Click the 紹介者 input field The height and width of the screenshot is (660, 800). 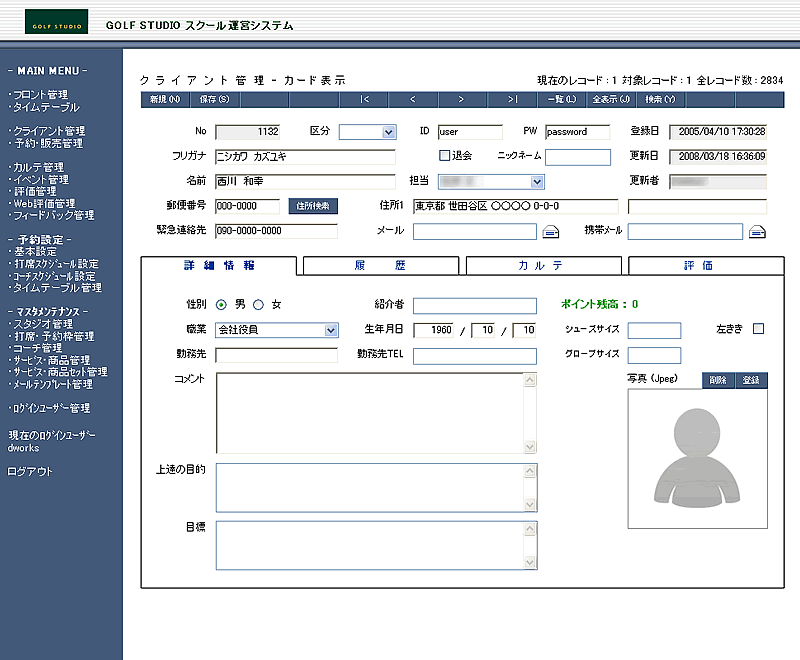tap(474, 306)
